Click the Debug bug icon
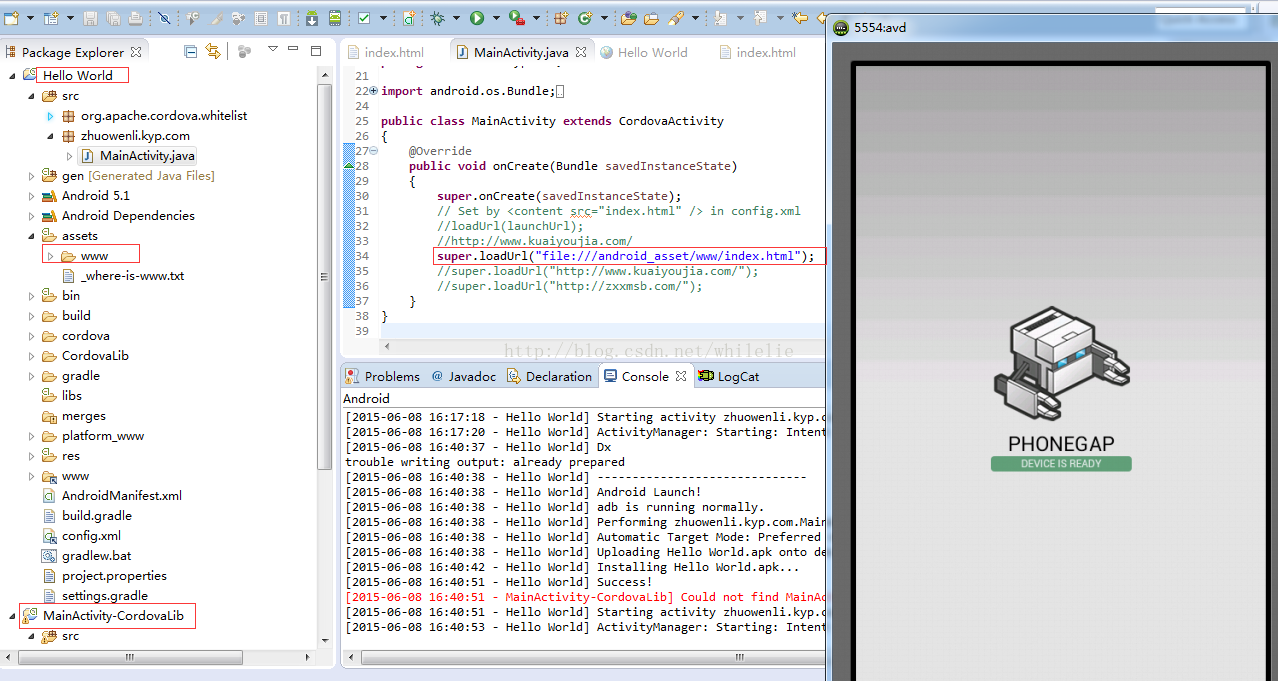 [438, 18]
